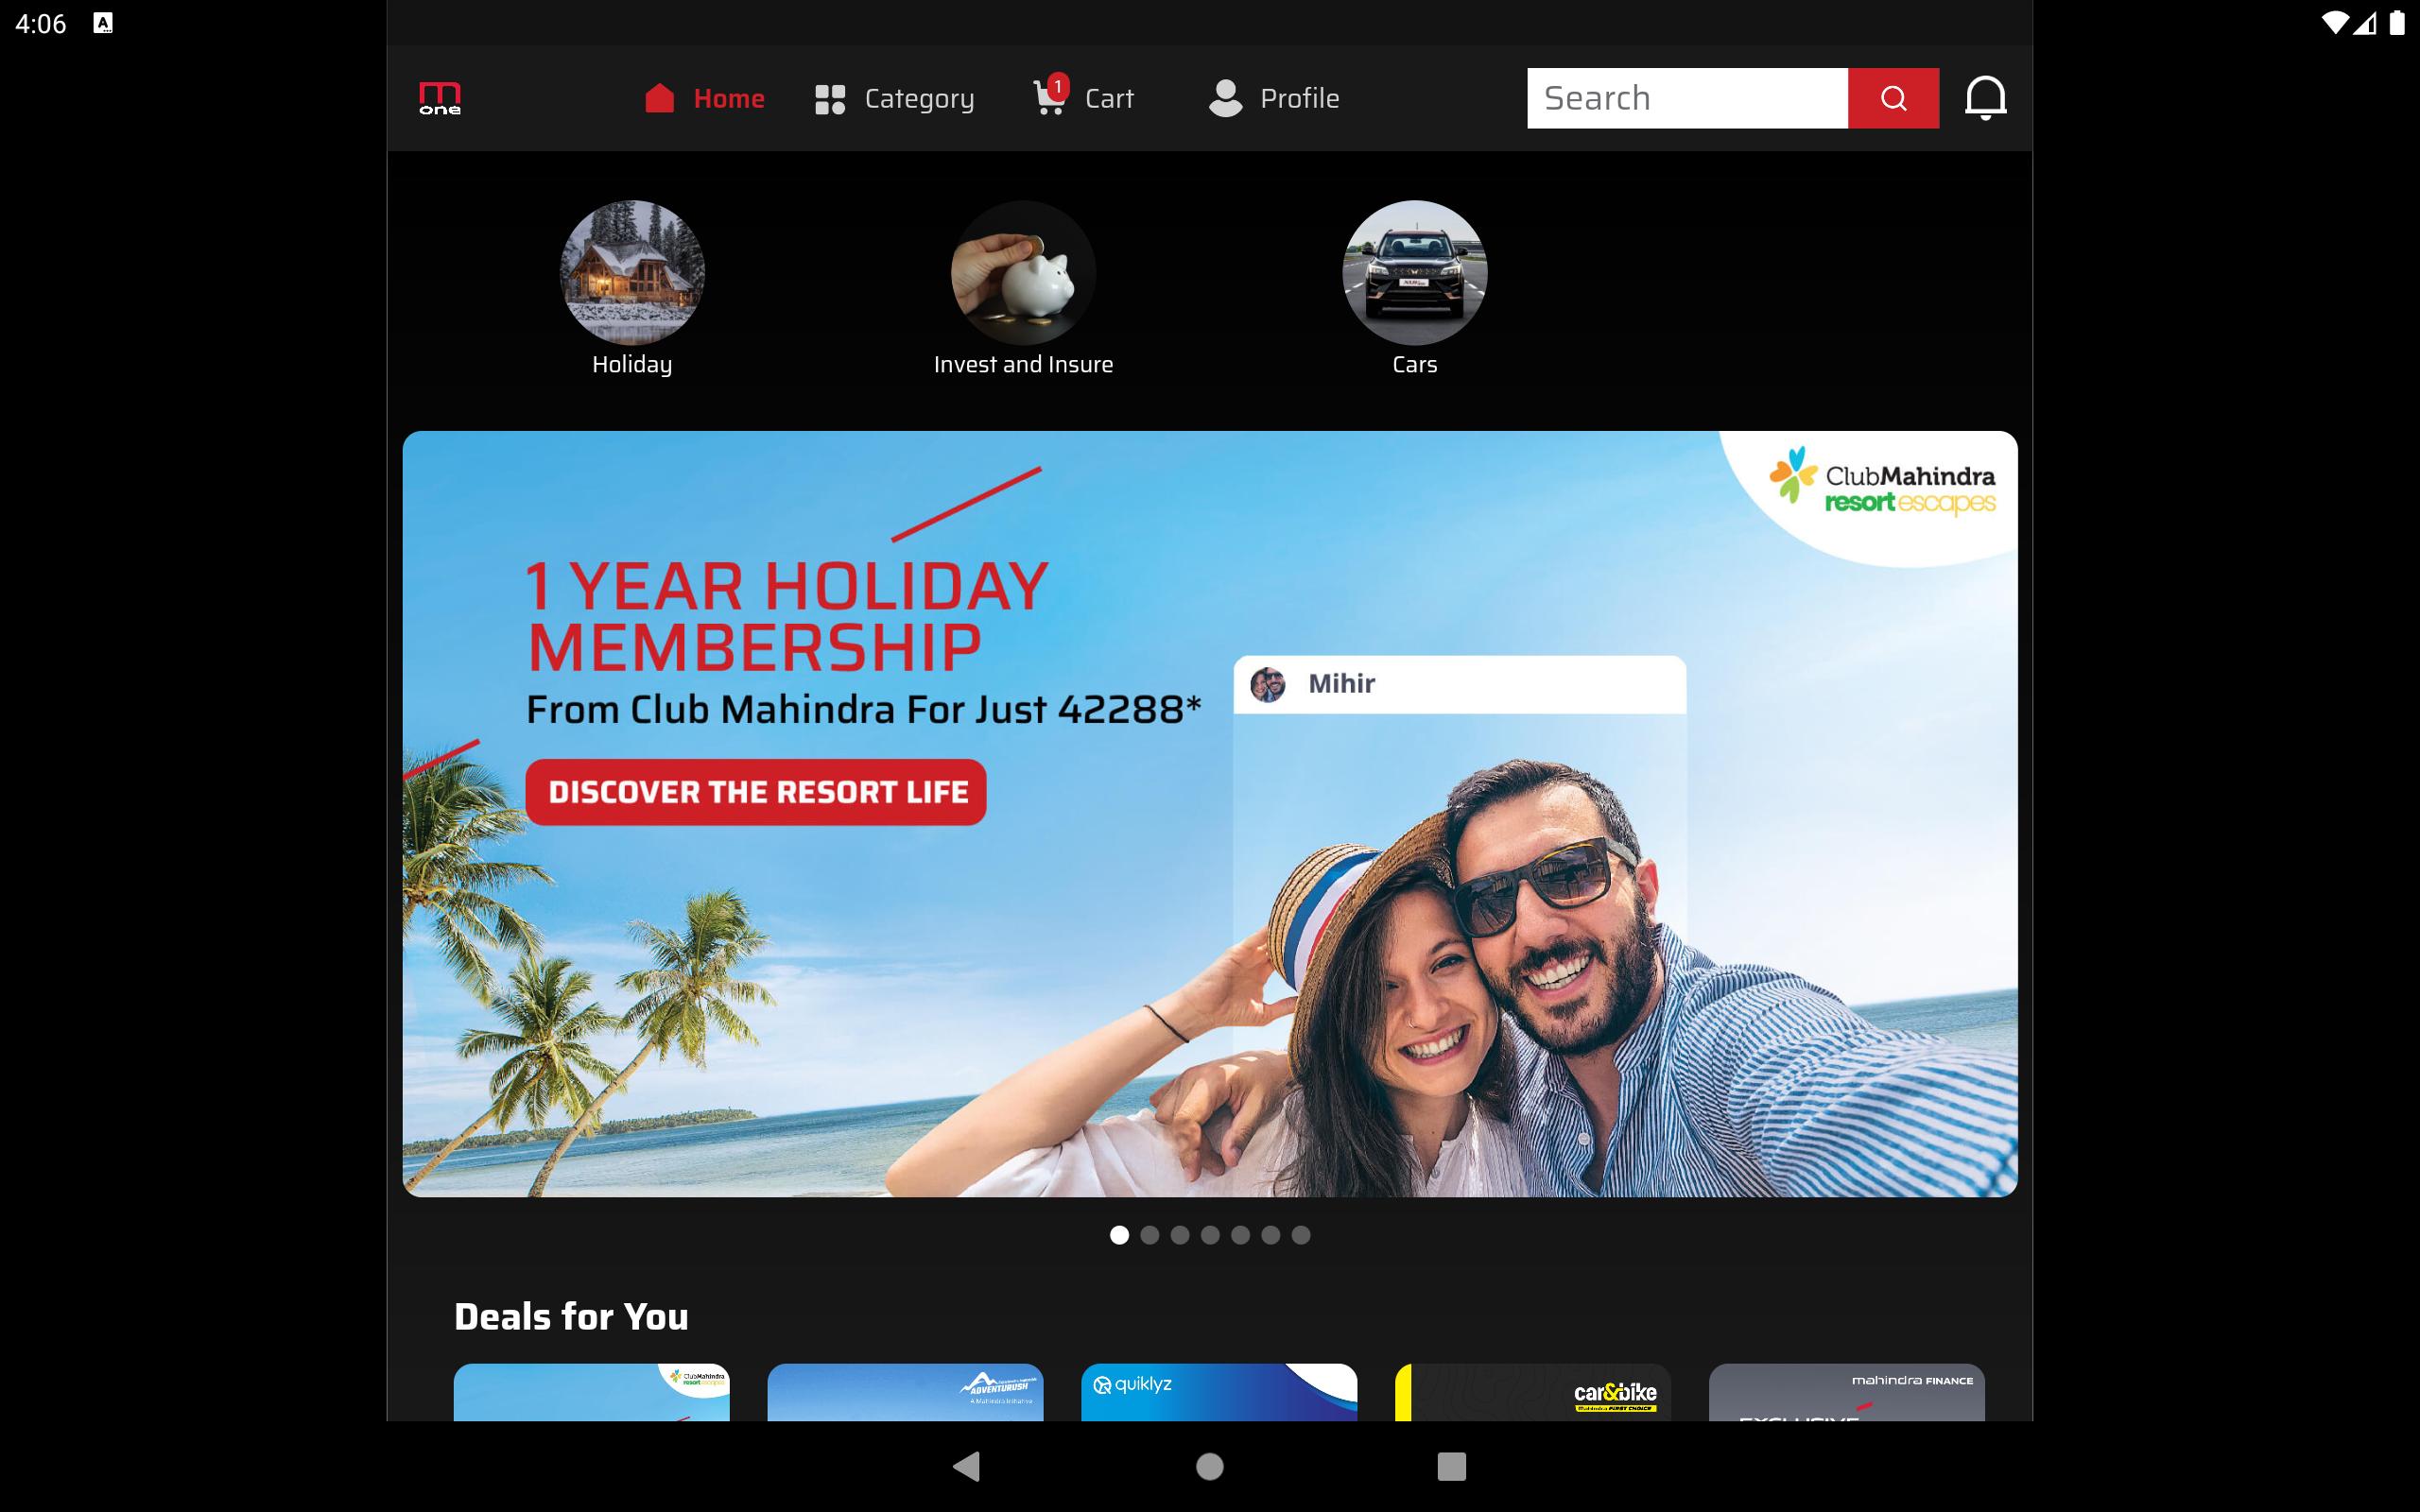Click into the Search input field

pos(1687,98)
